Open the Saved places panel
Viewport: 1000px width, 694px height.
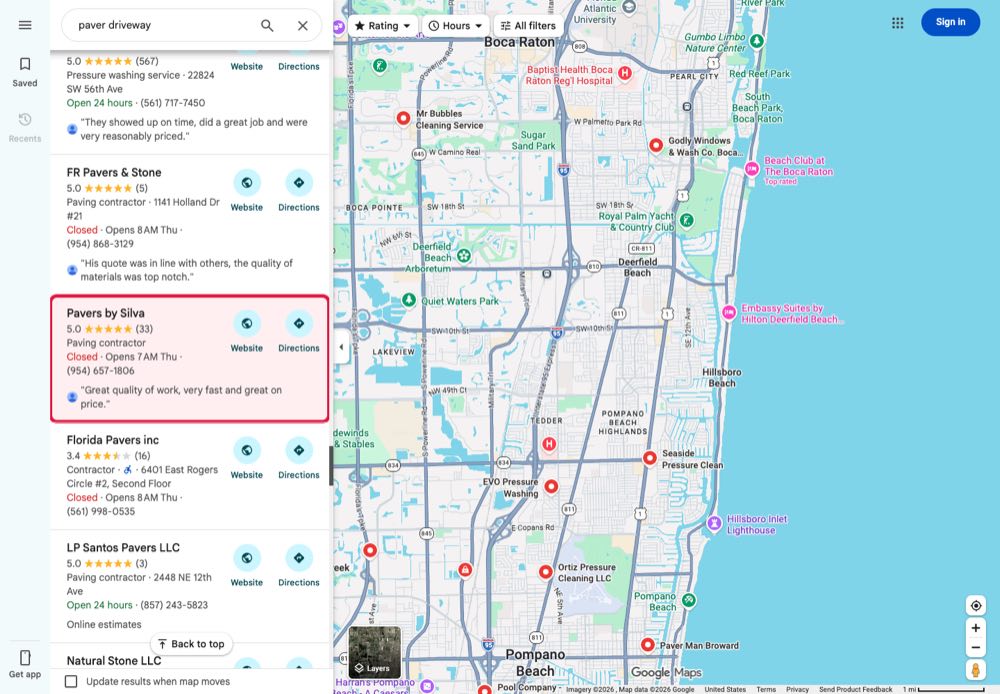[25, 71]
